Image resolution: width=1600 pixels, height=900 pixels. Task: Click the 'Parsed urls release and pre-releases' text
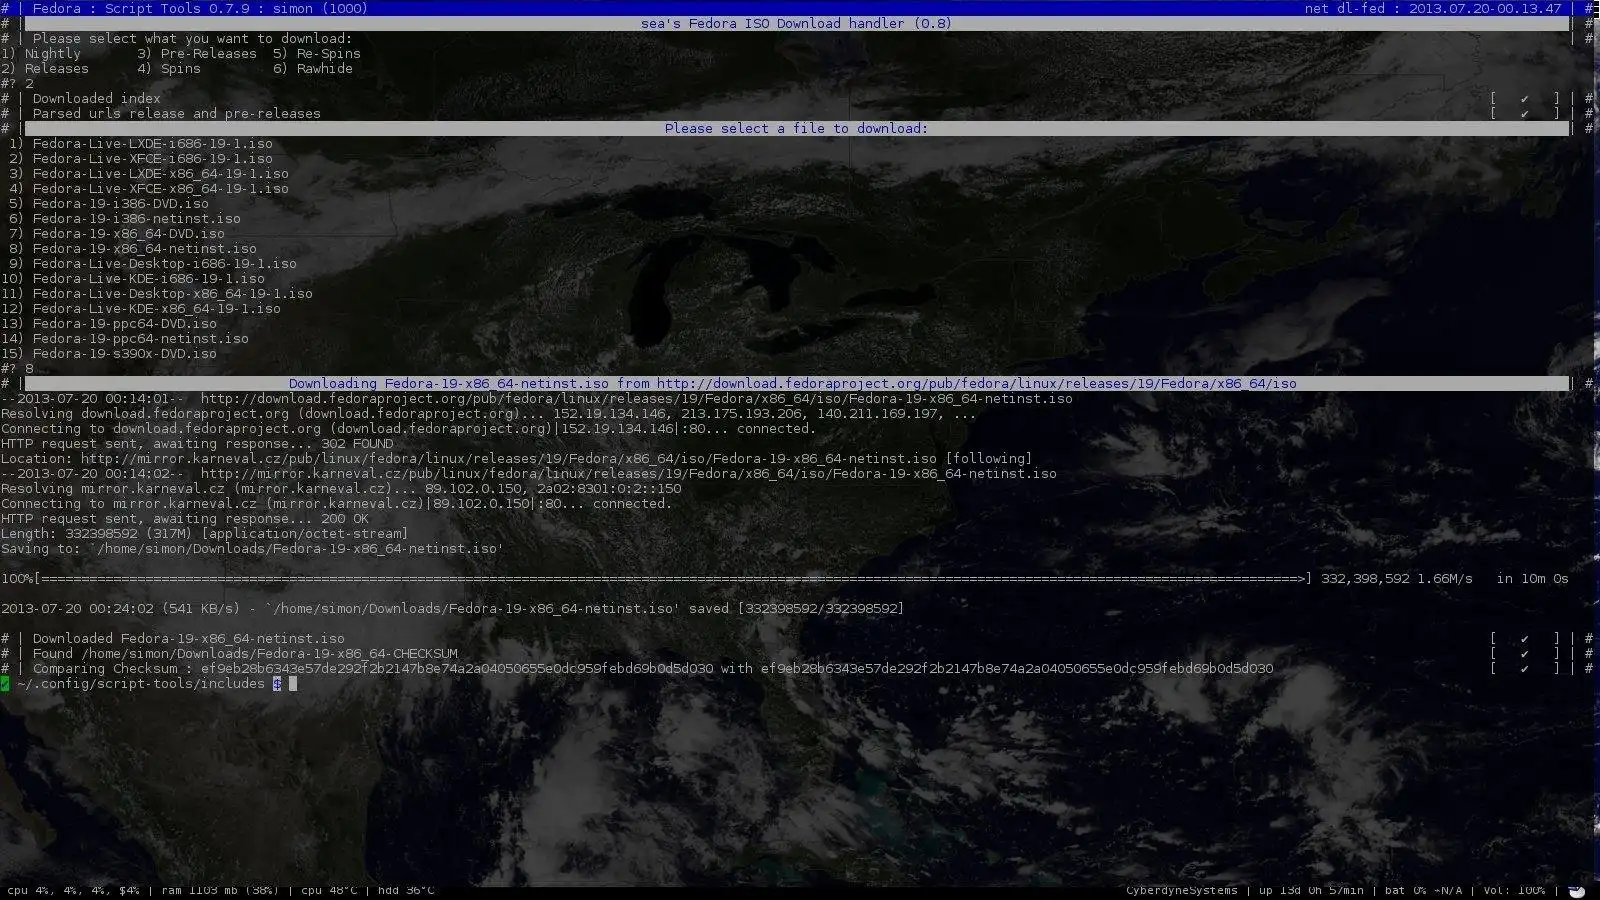coord(177,114)
